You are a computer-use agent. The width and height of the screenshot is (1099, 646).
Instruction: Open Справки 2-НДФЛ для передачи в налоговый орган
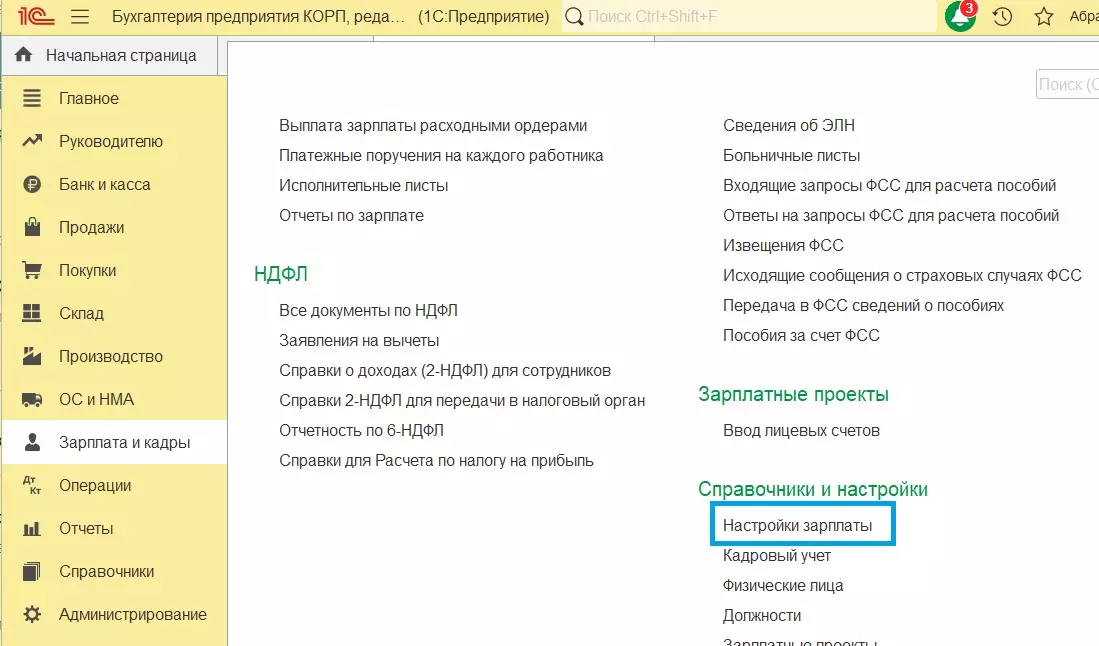462,401
